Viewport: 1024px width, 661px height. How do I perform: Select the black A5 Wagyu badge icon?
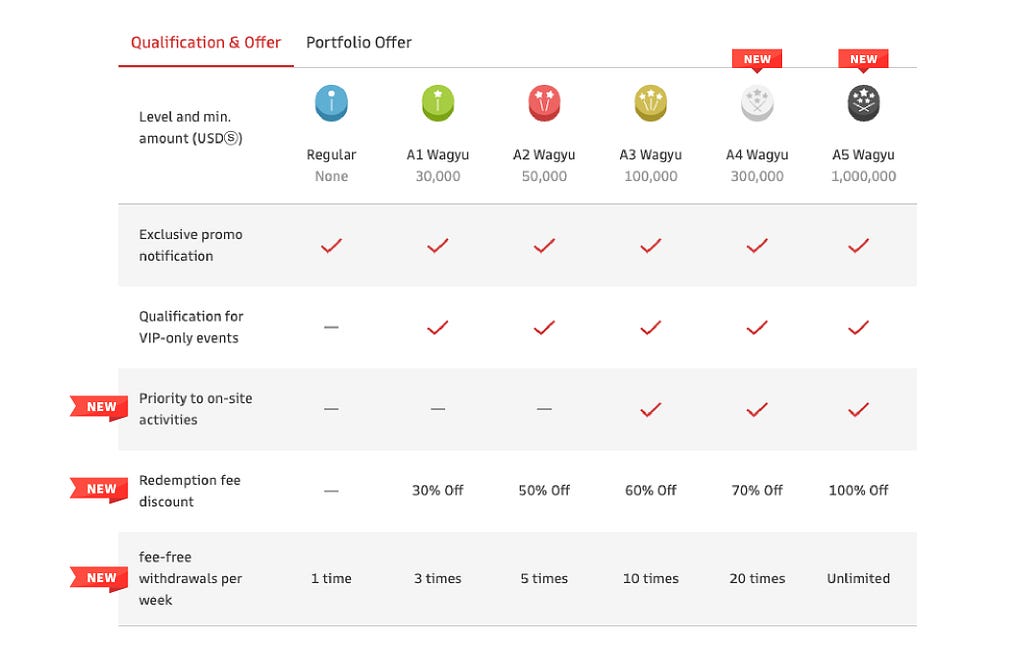(863, 103)
